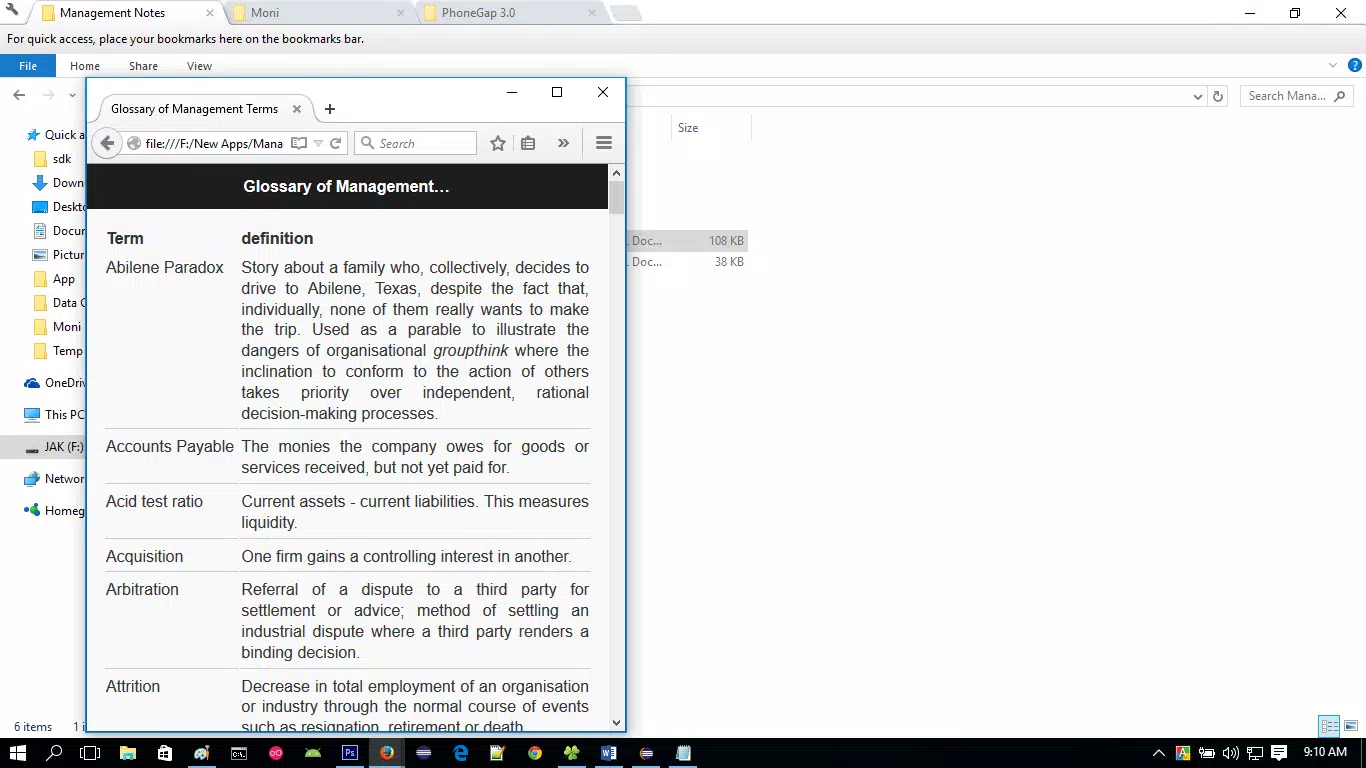1366x768 pixels.
Task: Show bookmarks list icon
Action: (x=528, y=143)
